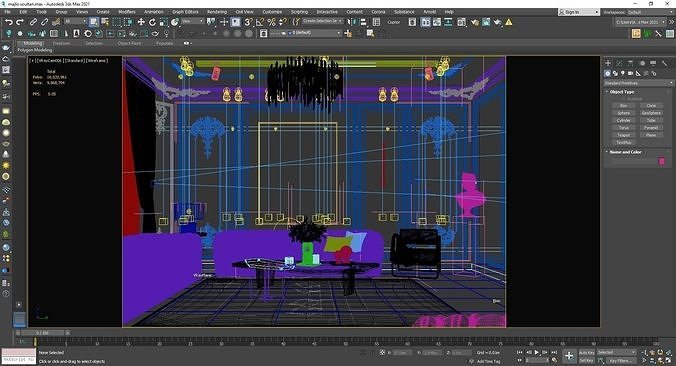The height and width of the screenshot is (366, 676).
Task: Click the Teapot primitive button
Action: click(x=623, y=135)
